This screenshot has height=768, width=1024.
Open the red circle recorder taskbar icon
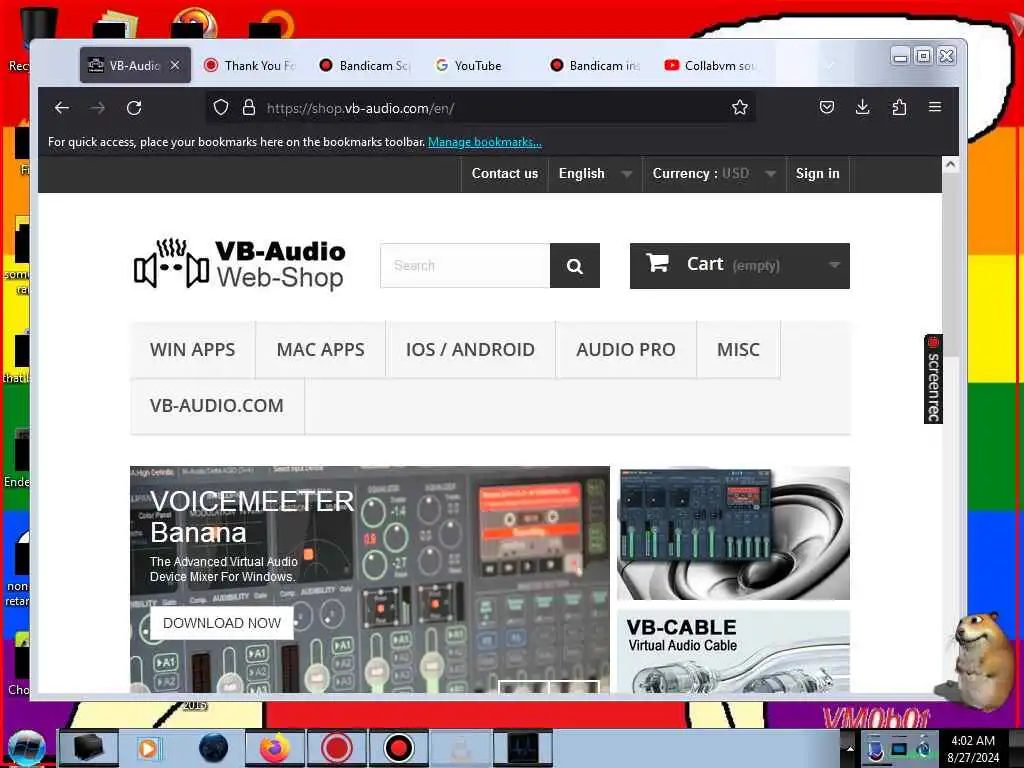pos(336,748)
